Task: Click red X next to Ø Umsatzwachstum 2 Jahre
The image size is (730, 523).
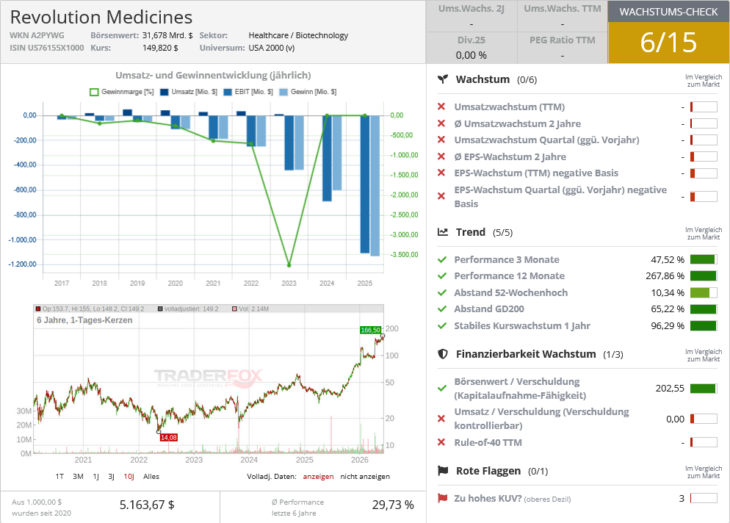Action: [441, 123]
